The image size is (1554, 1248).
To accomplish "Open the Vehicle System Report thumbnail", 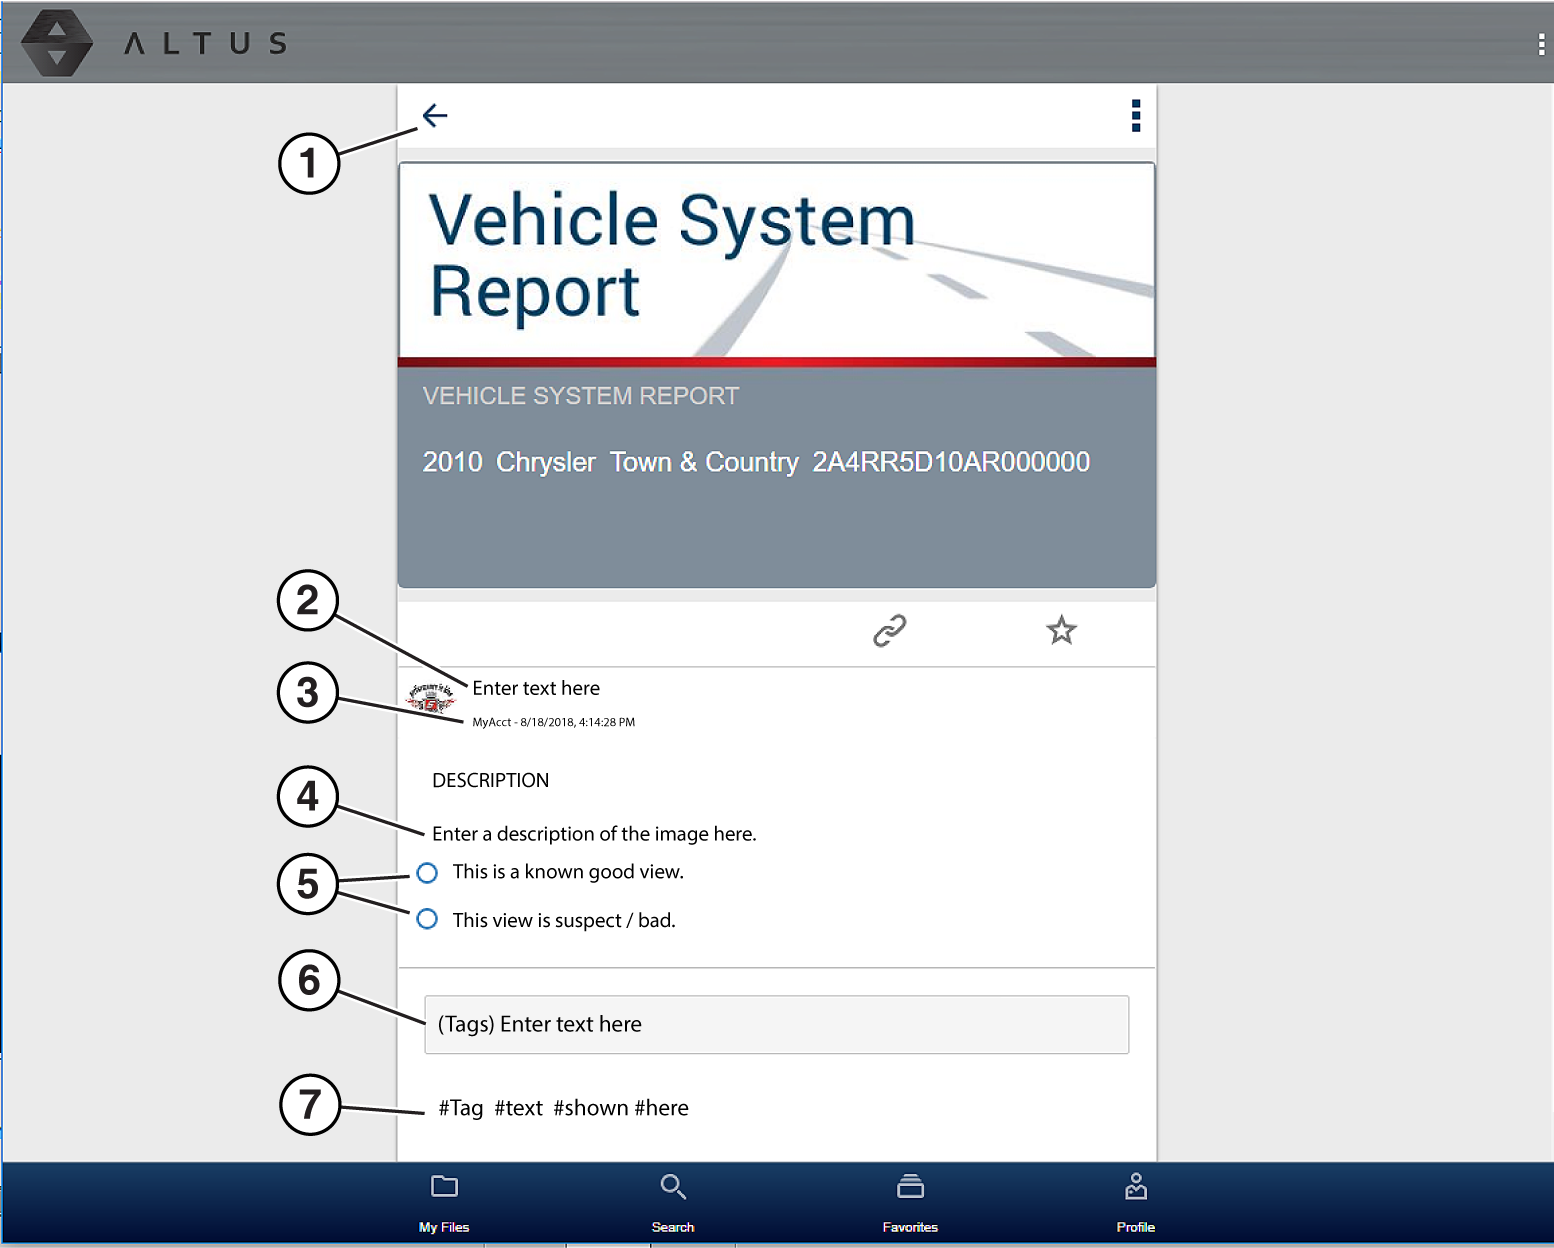I will point(776,375).
